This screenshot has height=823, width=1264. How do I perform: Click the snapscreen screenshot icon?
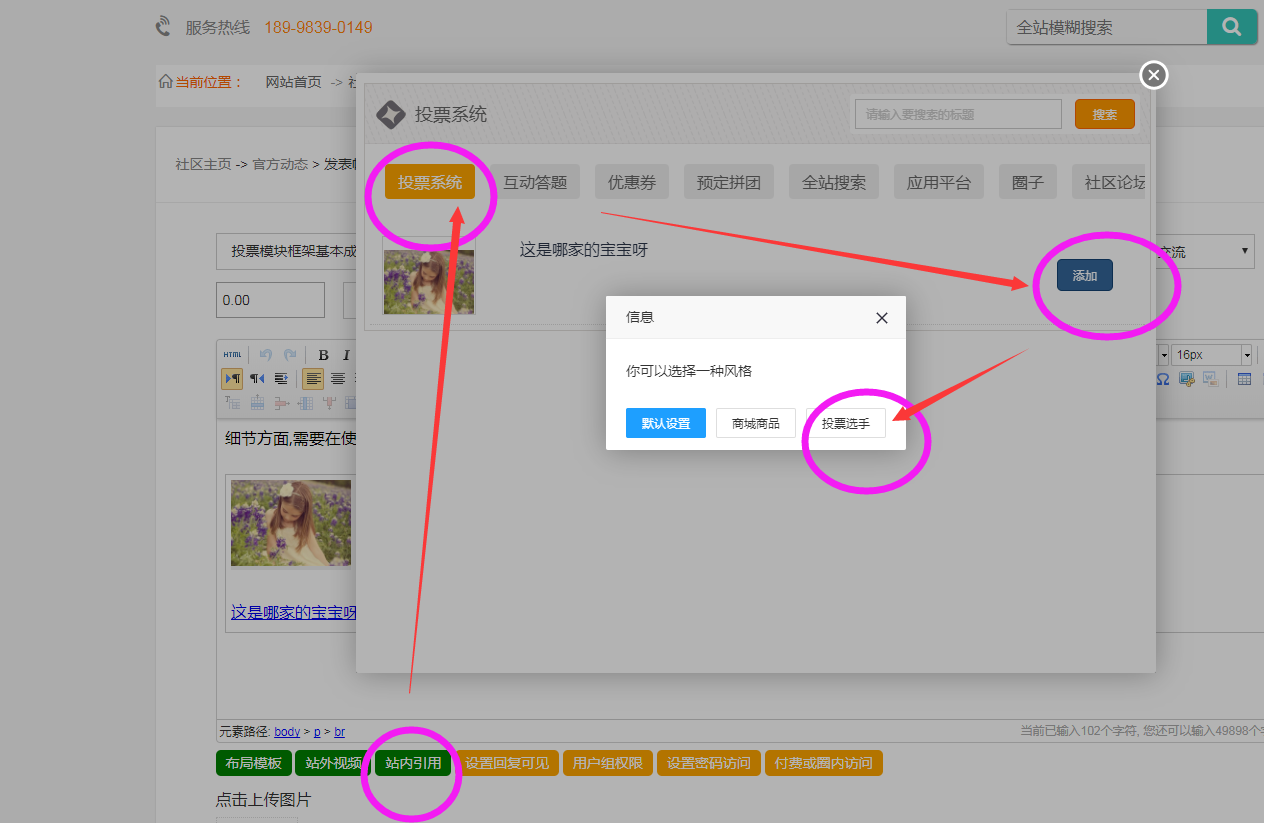1187,379
